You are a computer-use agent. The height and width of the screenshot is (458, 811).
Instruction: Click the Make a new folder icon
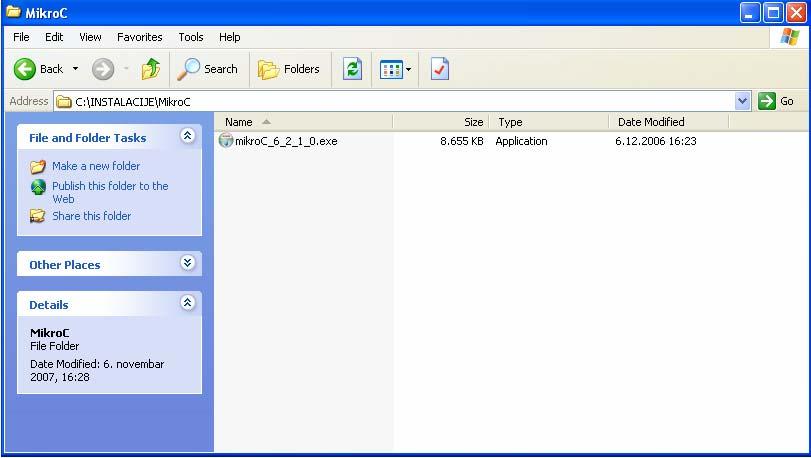pyautogui.click(x=38, y=166)
